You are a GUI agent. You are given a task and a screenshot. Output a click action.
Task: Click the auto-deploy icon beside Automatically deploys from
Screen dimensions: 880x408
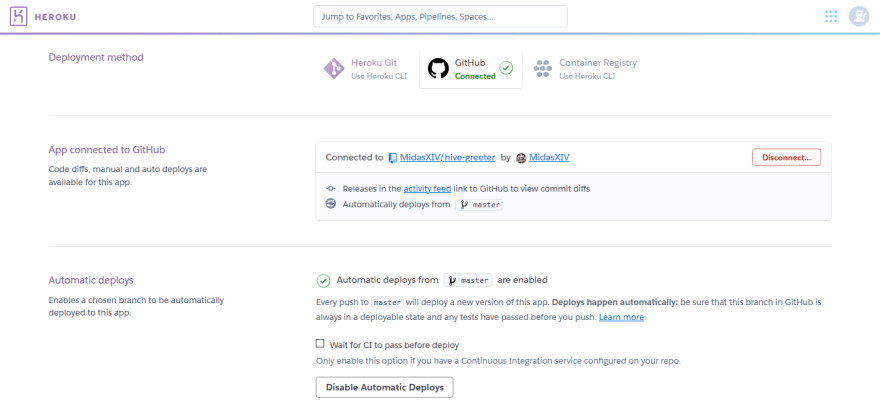click(331, 204)
